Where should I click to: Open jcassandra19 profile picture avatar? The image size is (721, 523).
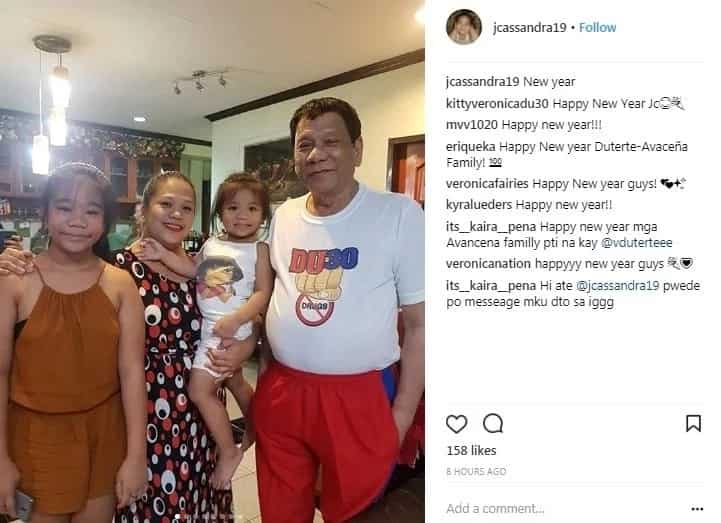(464, 27)
